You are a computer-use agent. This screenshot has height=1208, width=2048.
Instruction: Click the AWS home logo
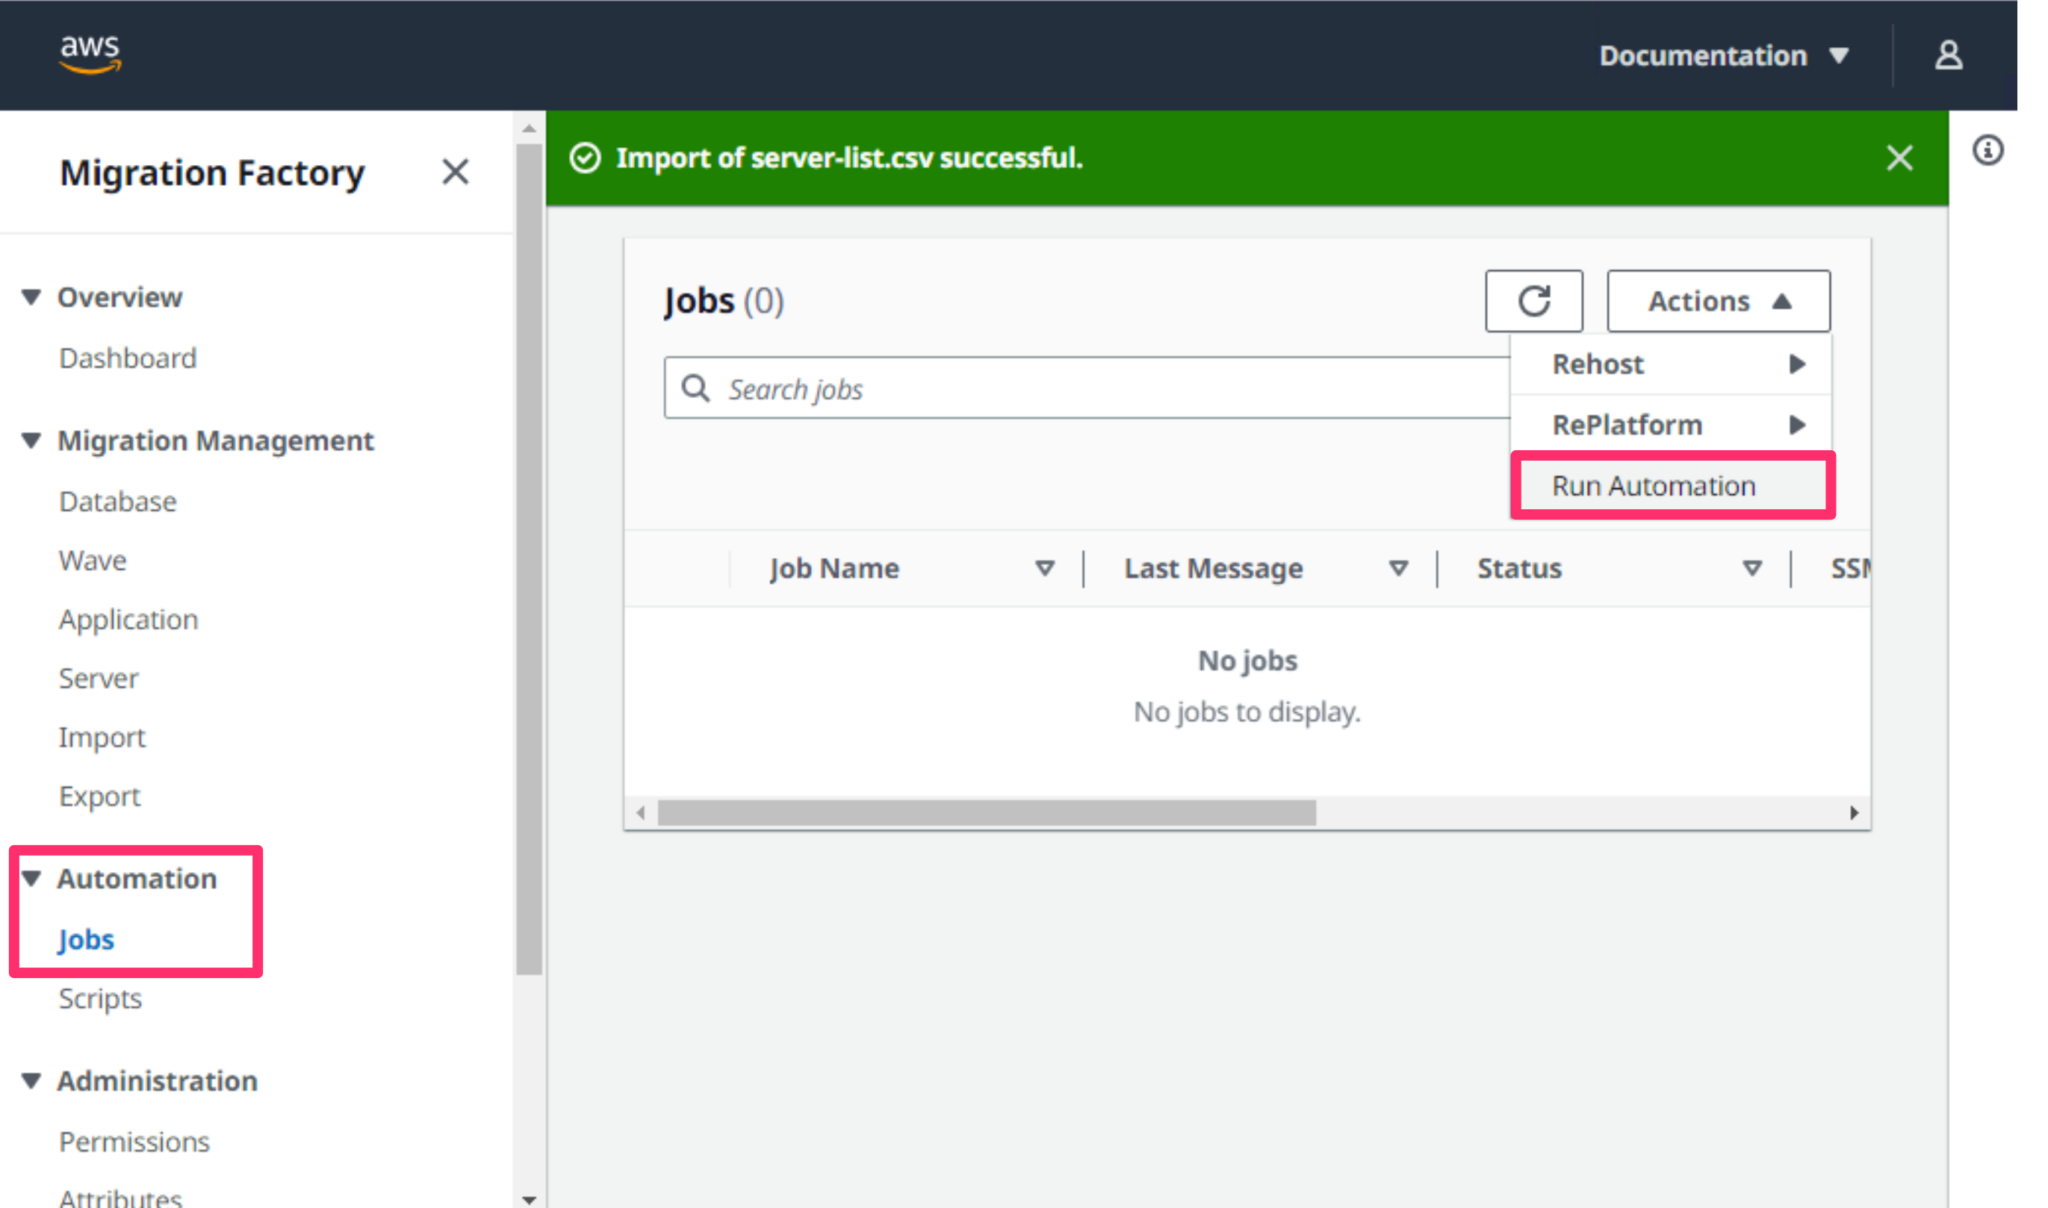90,54
